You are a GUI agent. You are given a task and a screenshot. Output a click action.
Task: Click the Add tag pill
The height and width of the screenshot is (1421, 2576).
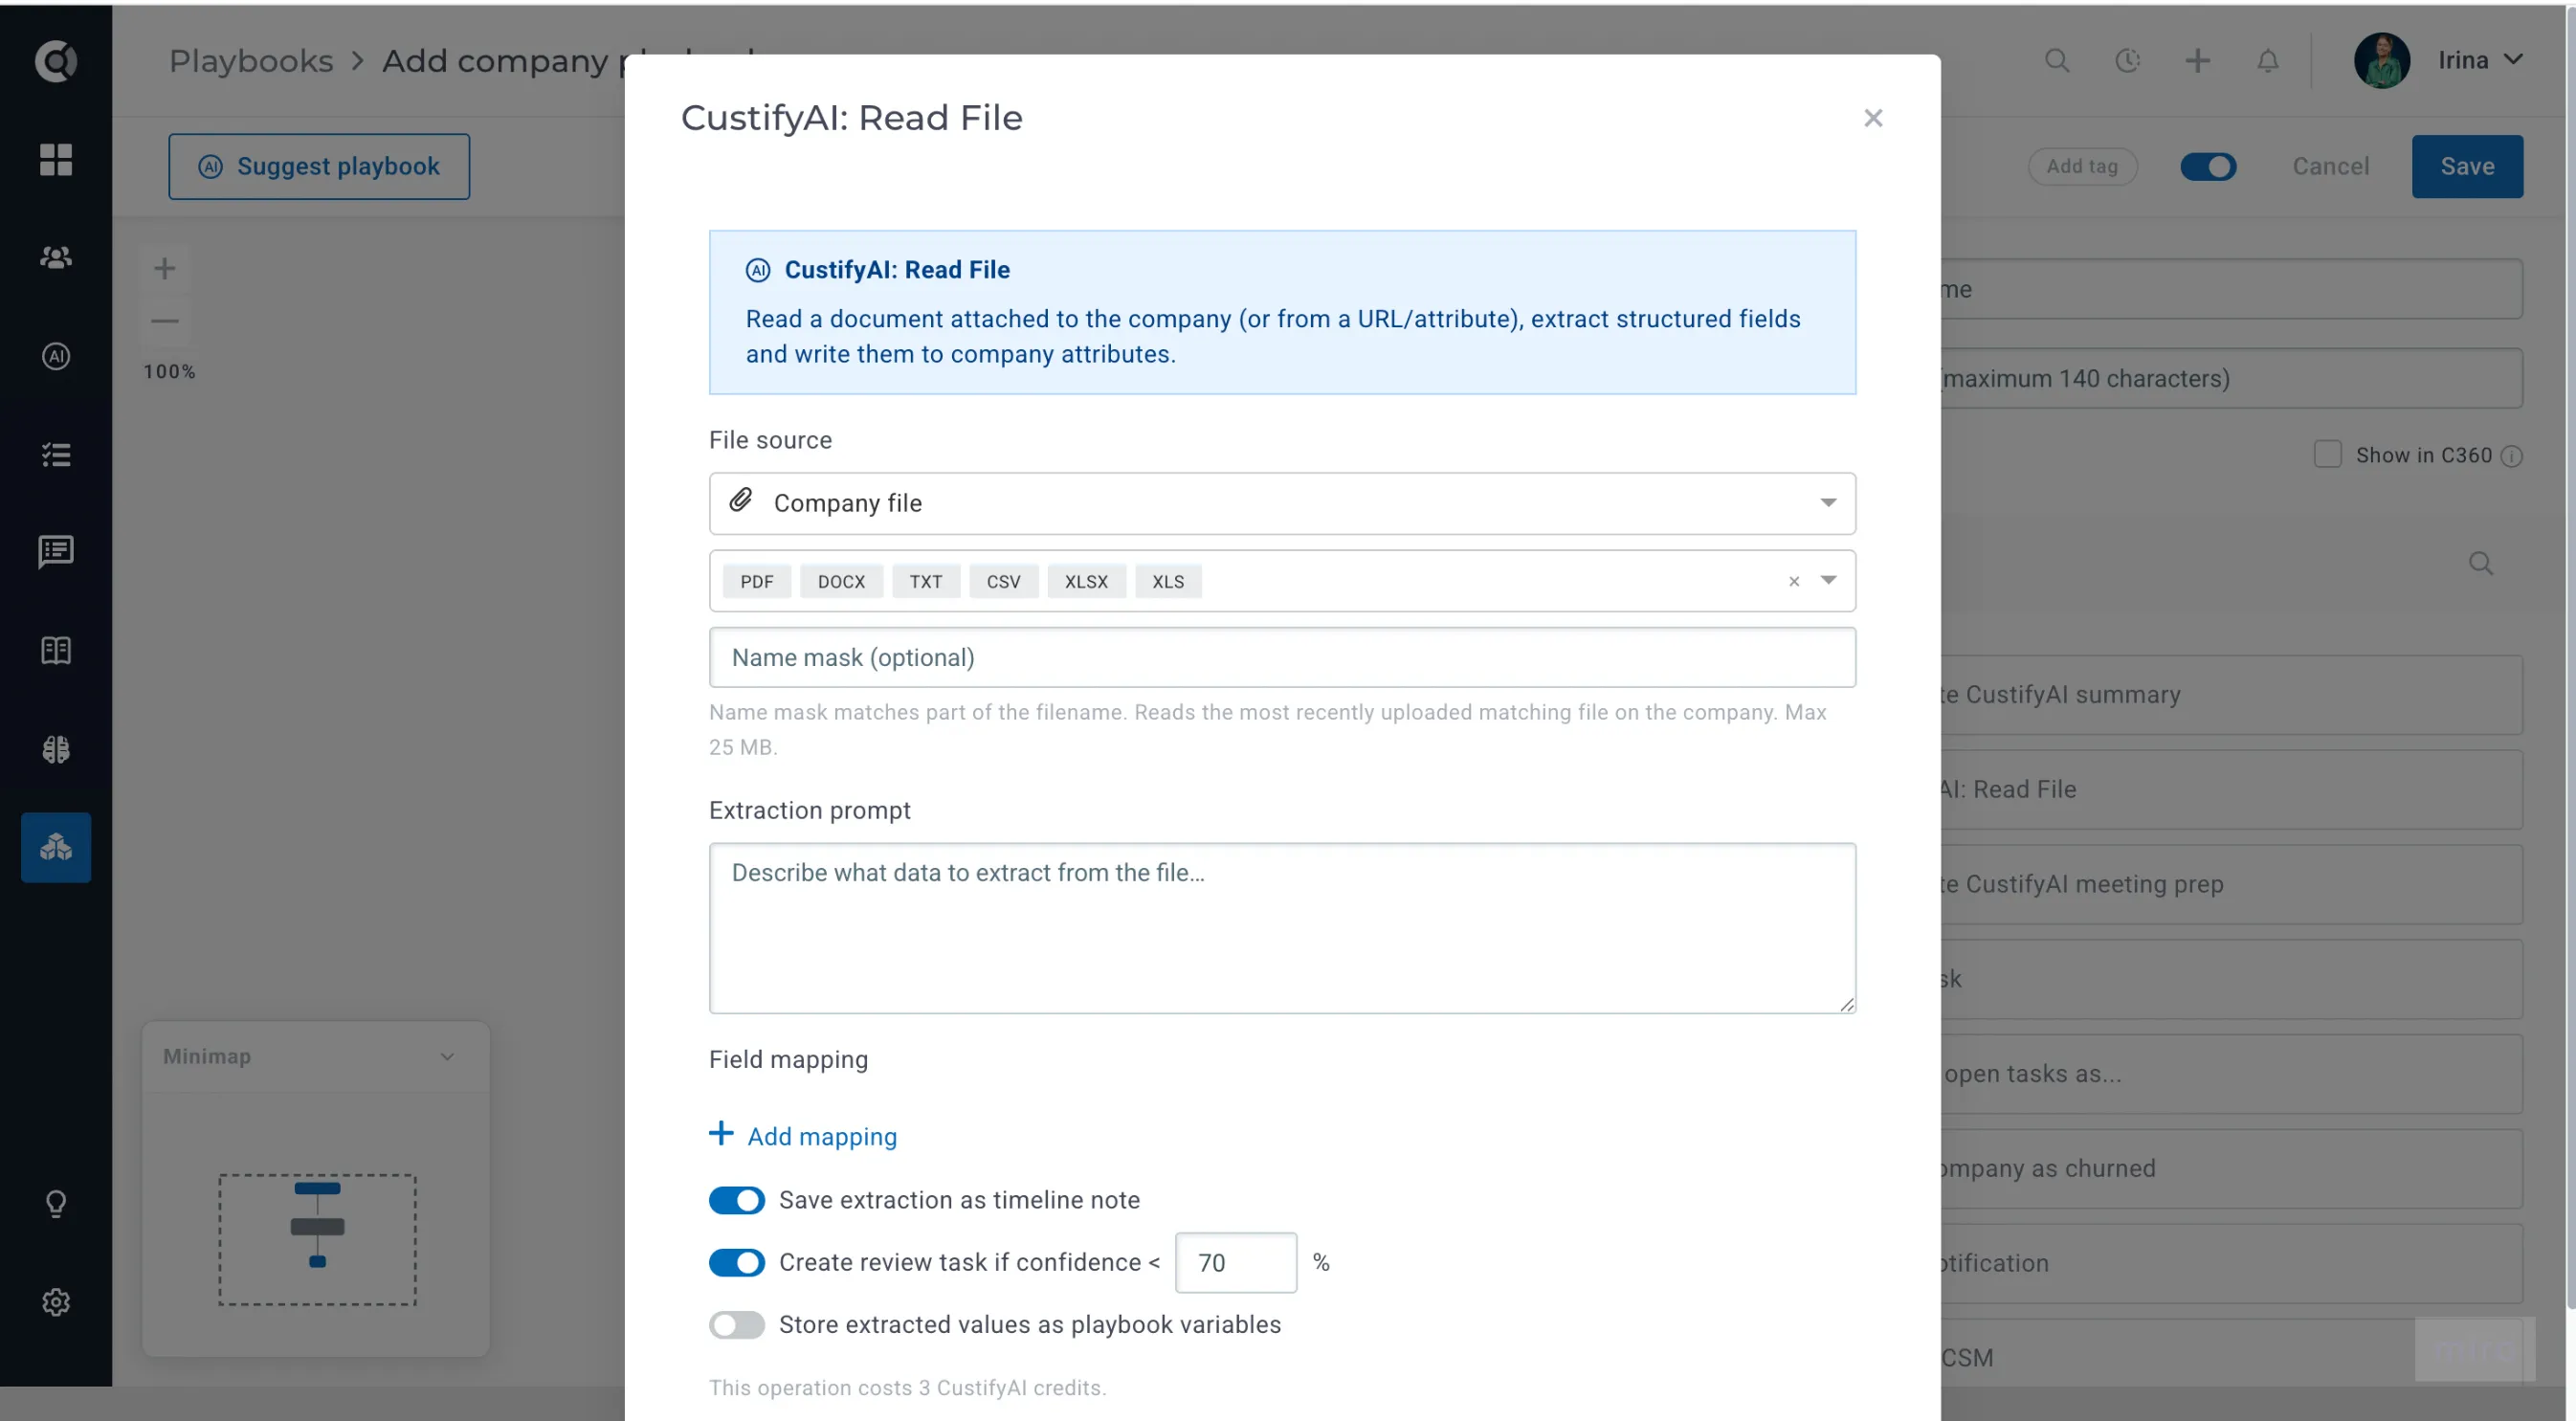(2082, 166)
